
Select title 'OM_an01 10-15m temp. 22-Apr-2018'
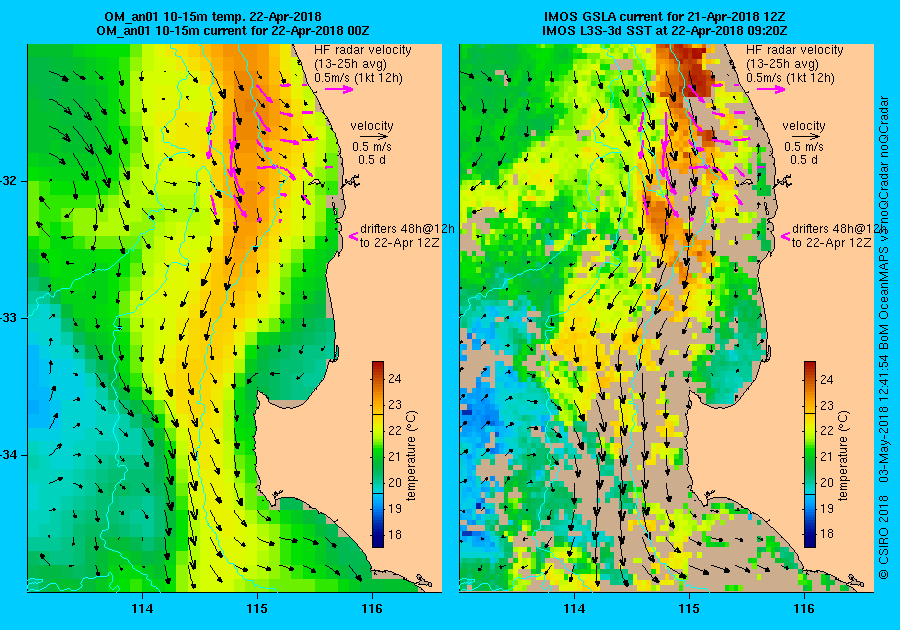pyautogui.click(x=213, y=17)
